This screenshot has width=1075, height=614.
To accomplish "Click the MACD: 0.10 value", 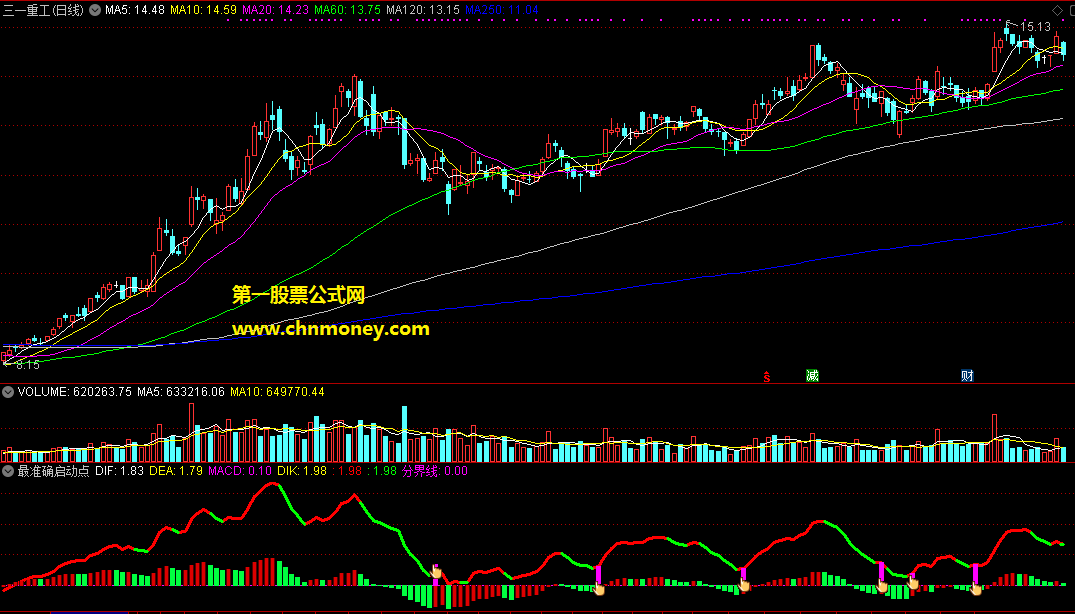I will point(240,471).
